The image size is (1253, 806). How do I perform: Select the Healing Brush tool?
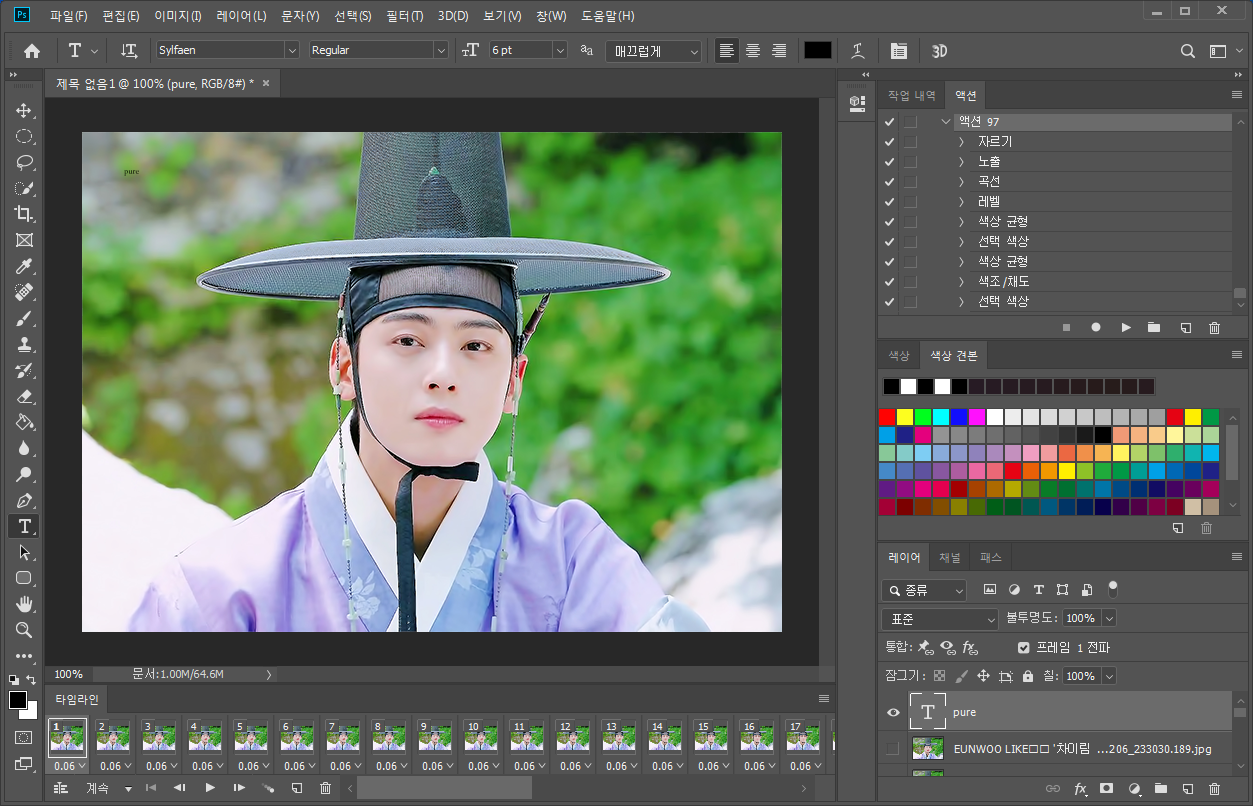pos(24,292)
